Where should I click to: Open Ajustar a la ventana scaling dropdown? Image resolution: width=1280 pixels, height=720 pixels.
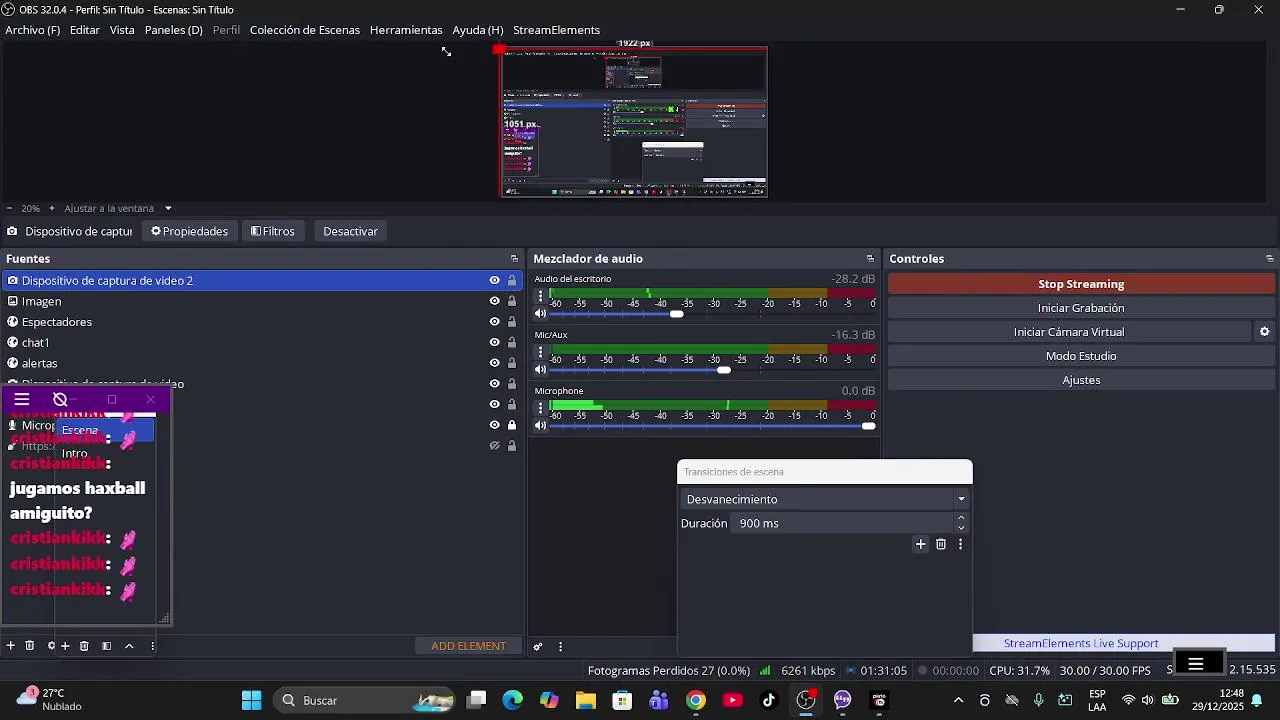pyautogui.click(x=118, y=208)
